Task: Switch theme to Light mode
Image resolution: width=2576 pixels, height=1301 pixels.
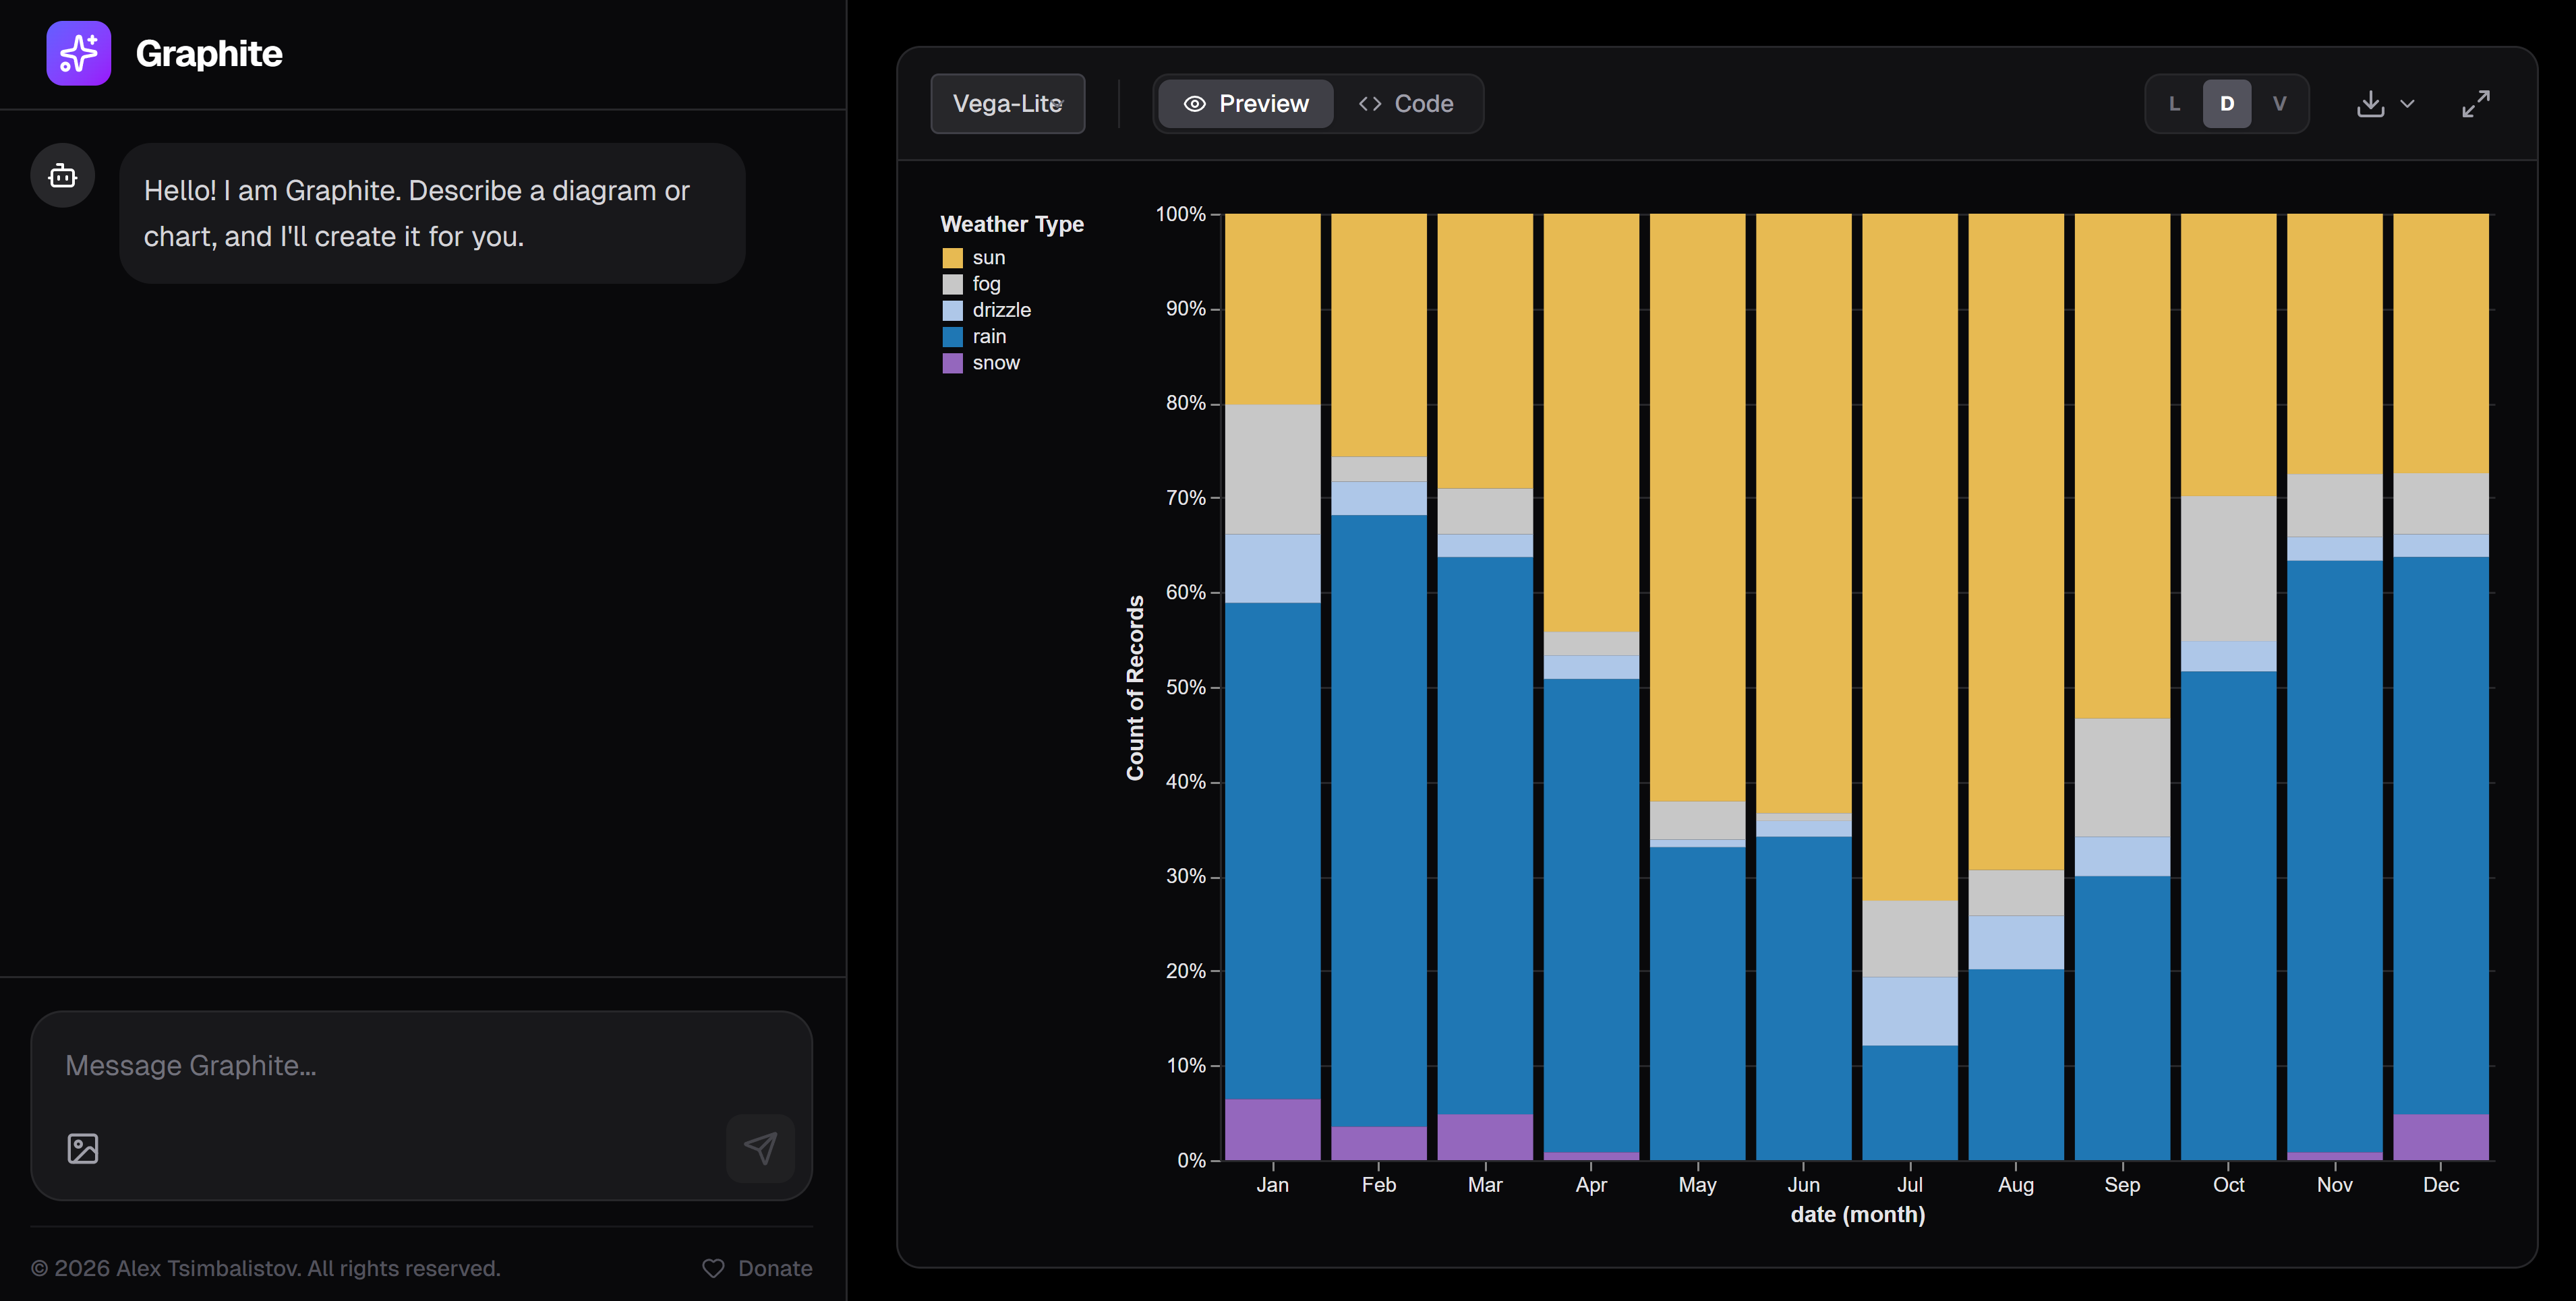Action: tap(2175, 103)
